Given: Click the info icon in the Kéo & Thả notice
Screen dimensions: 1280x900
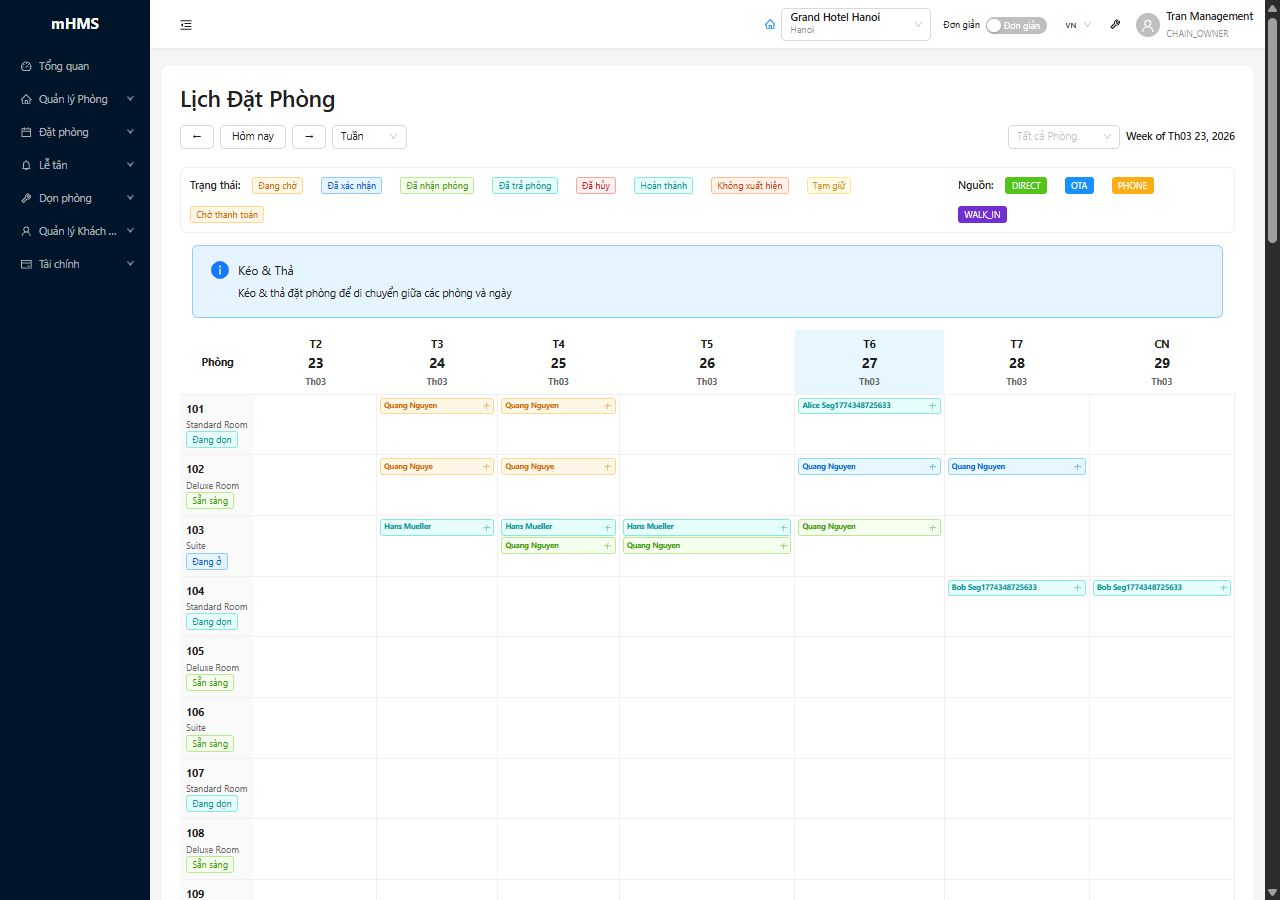Looking at the screenshot, I should (220, 271).
